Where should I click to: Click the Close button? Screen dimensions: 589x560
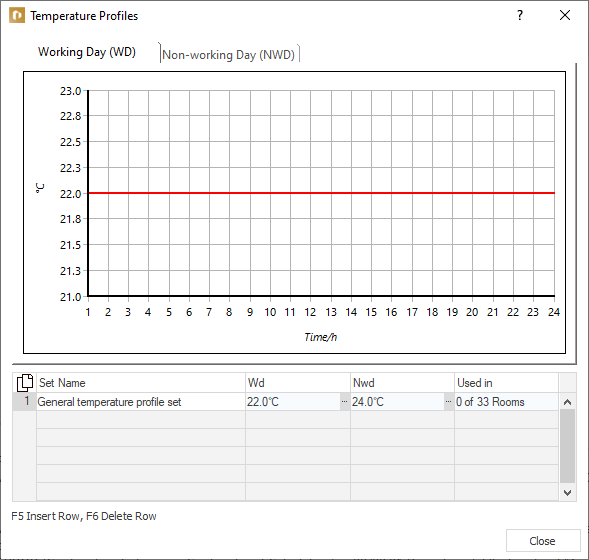click(x=543, y=541)
